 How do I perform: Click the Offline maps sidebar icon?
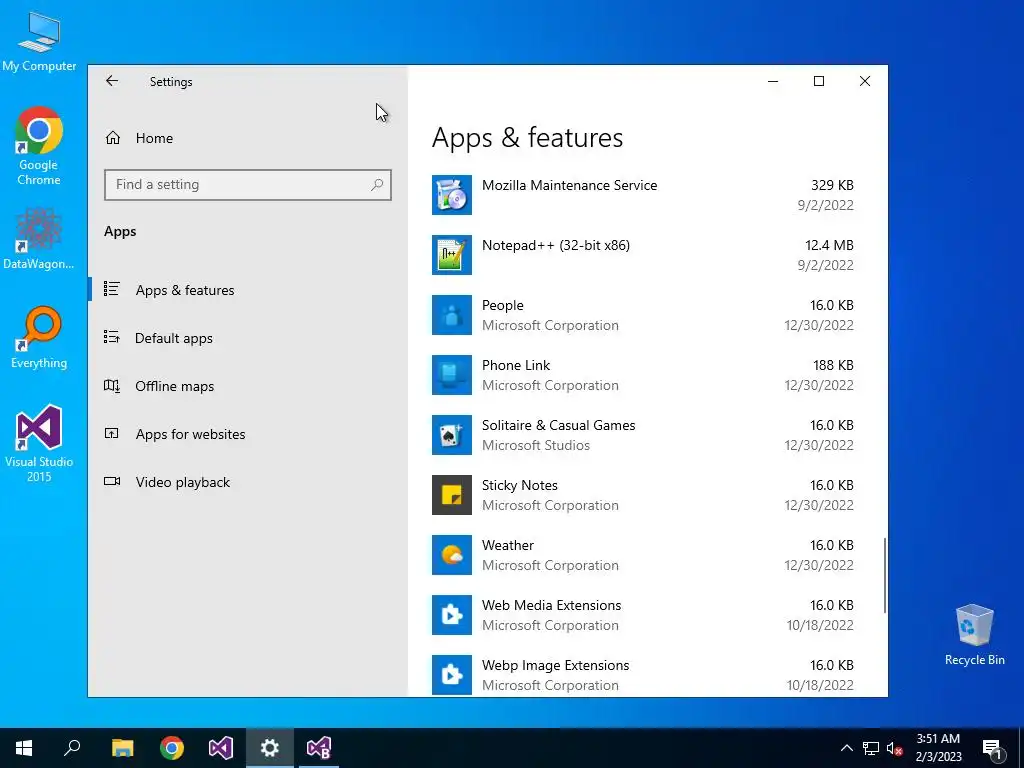click(112, 385)
